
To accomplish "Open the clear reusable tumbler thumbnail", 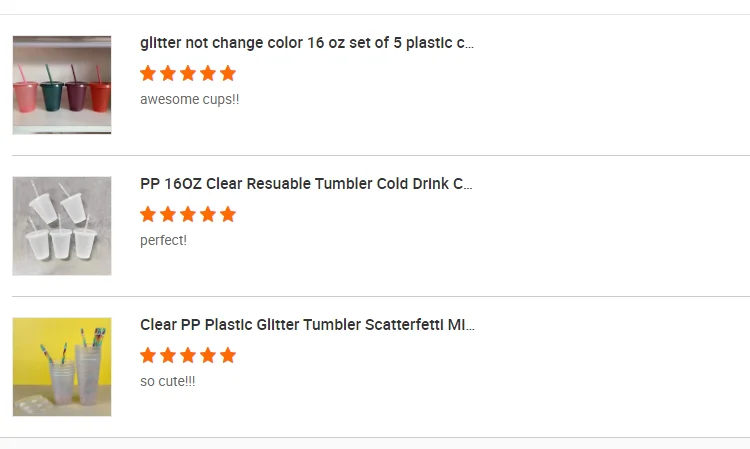I will (62, 226).
